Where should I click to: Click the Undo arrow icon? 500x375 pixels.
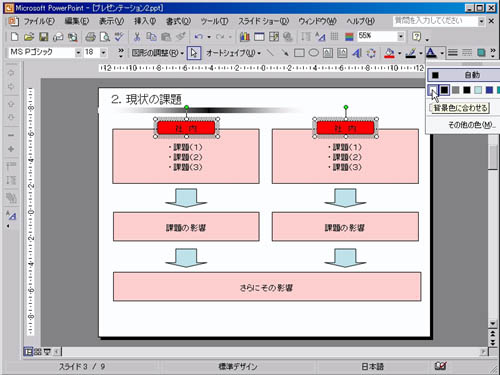point(199,37)
